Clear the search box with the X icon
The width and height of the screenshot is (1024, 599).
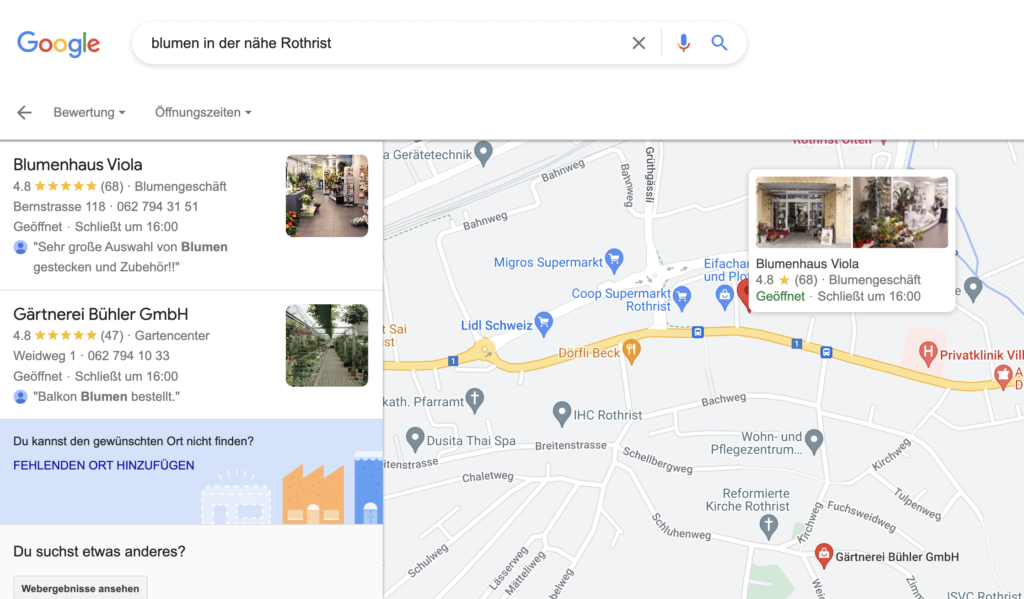pos(638,43)
